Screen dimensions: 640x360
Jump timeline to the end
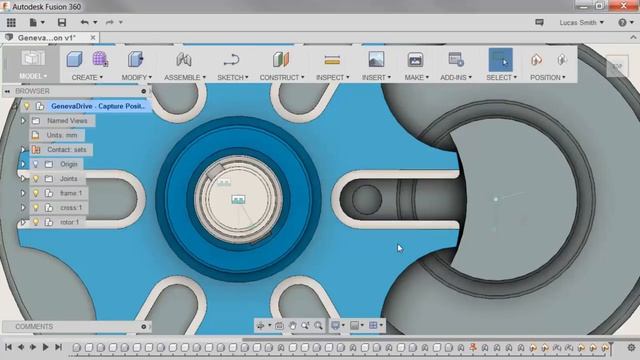tap(58, 347)
